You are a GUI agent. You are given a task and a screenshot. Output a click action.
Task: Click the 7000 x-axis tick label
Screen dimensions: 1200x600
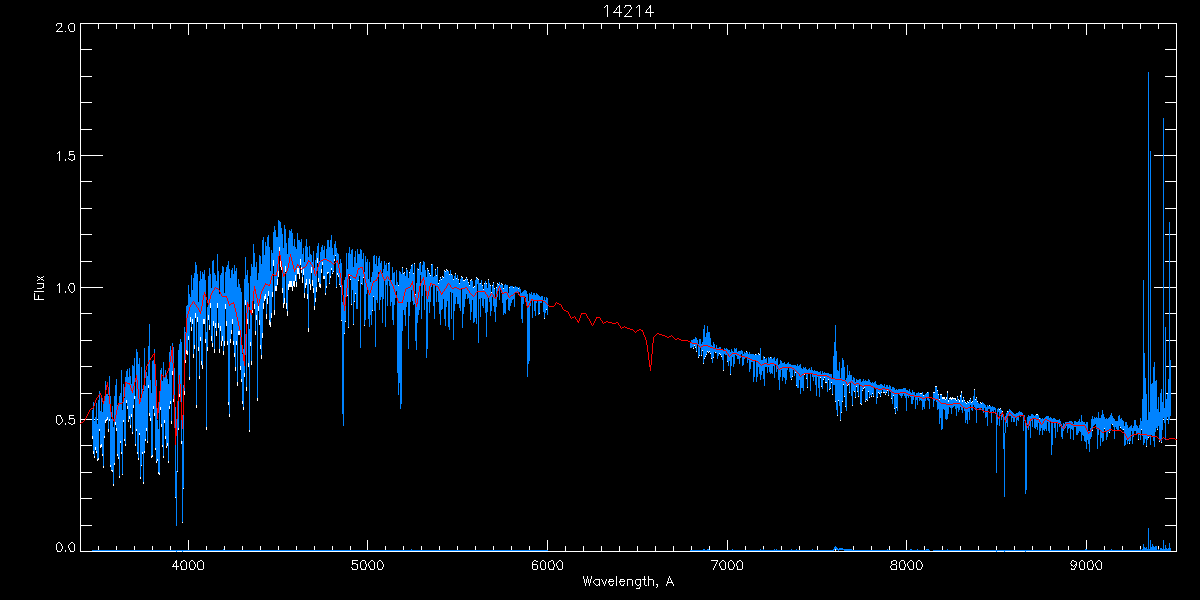click(727, 564)
